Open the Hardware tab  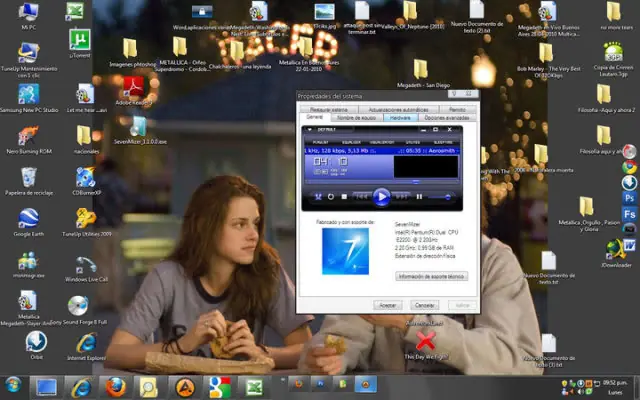tap(400, 118)
